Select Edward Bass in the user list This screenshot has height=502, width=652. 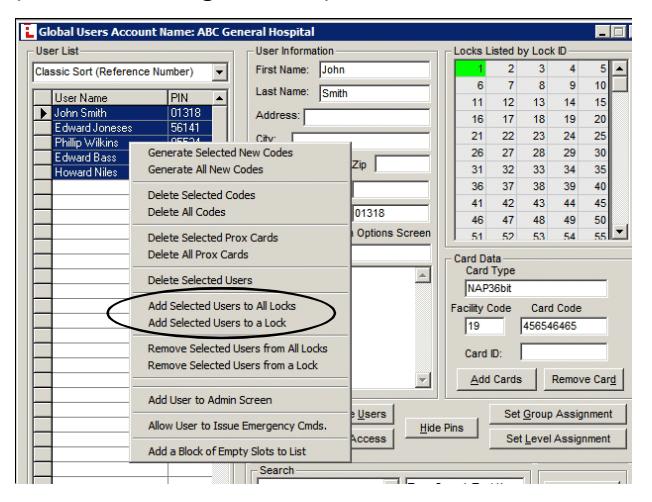91,158
